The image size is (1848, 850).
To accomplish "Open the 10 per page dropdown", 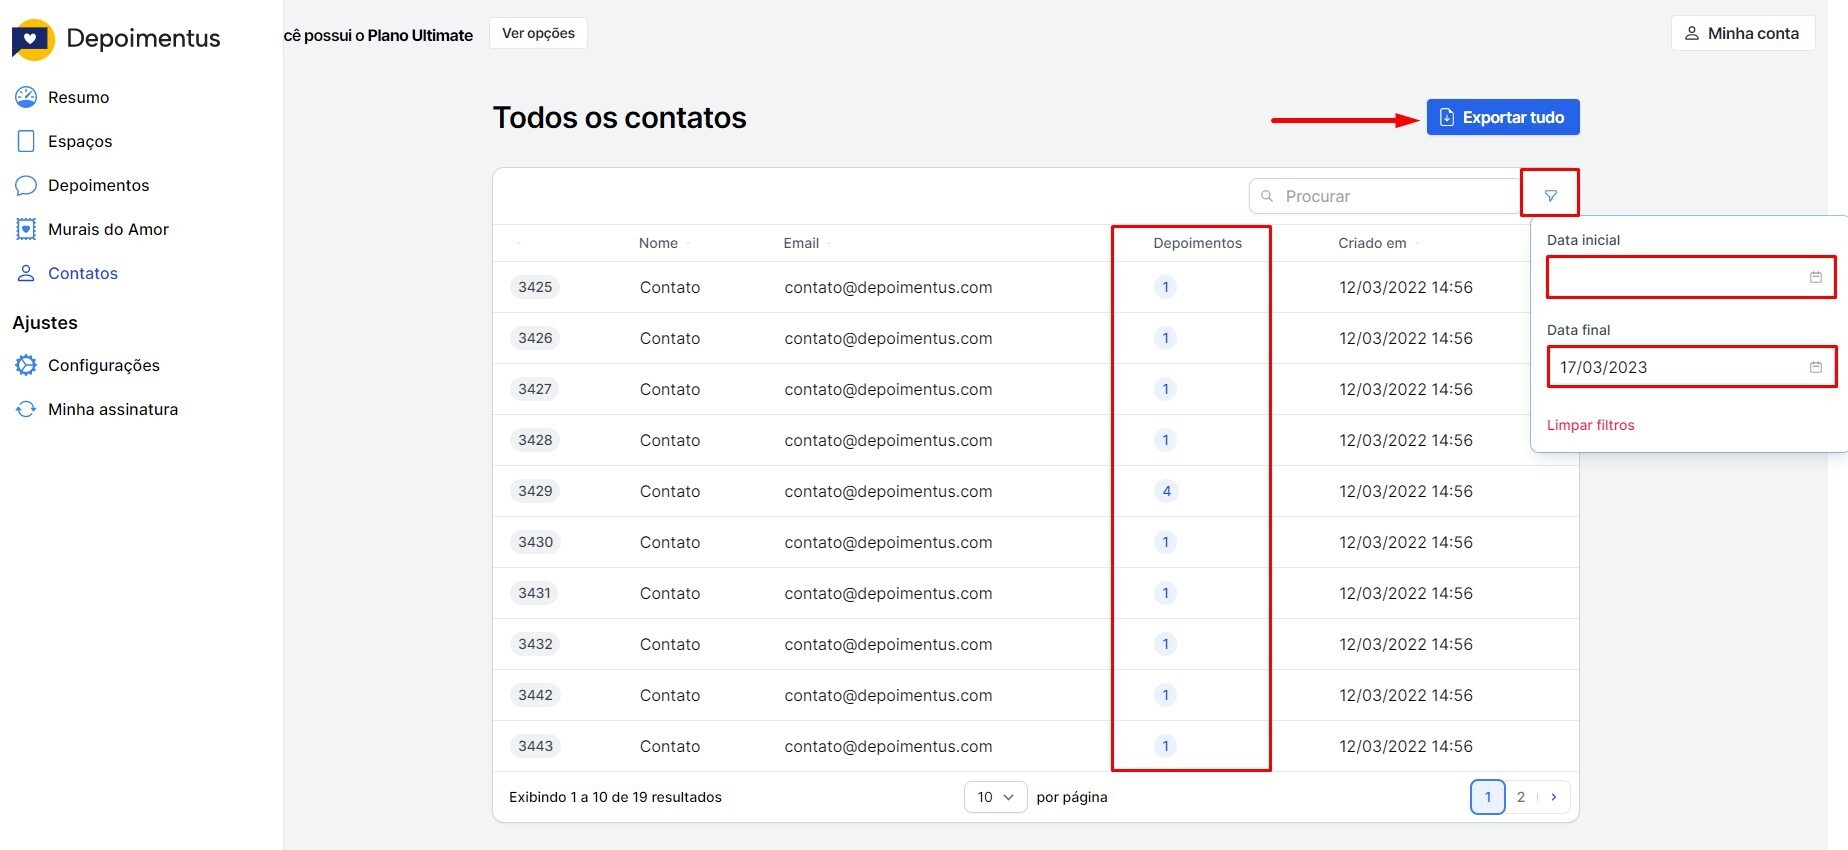I will click(995, 797).
